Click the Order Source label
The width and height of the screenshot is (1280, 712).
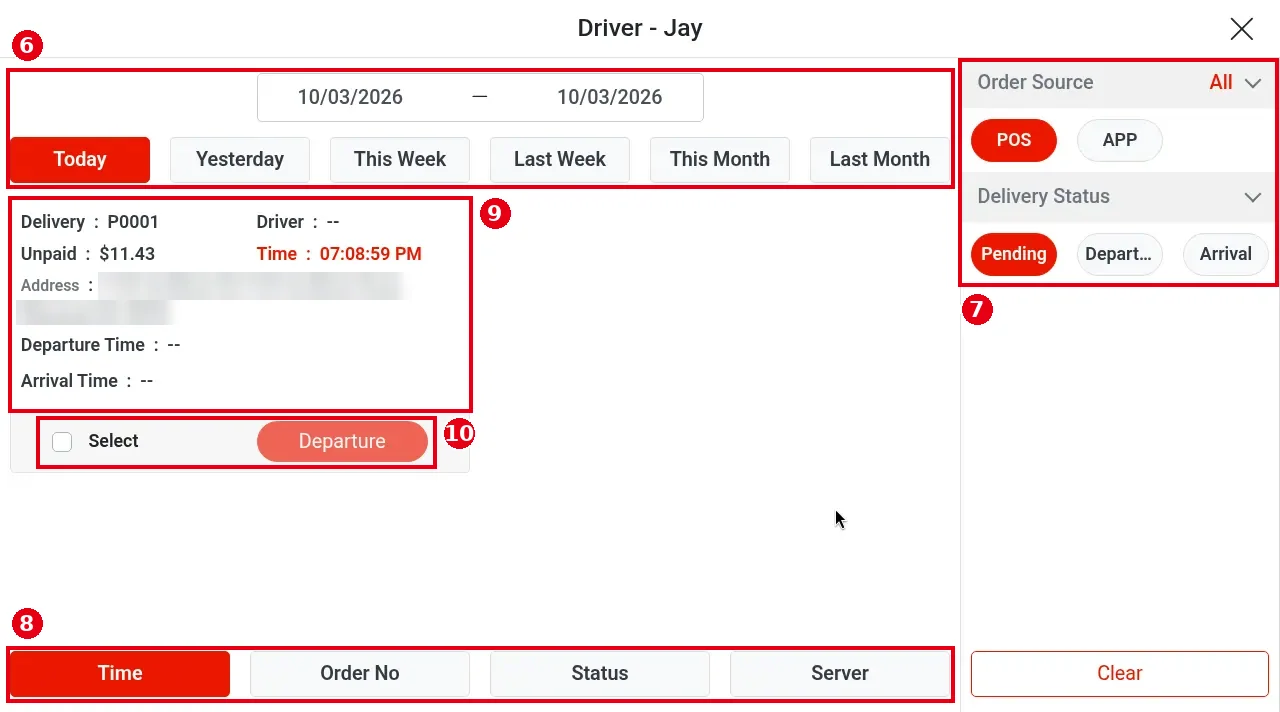point(1035,83)
